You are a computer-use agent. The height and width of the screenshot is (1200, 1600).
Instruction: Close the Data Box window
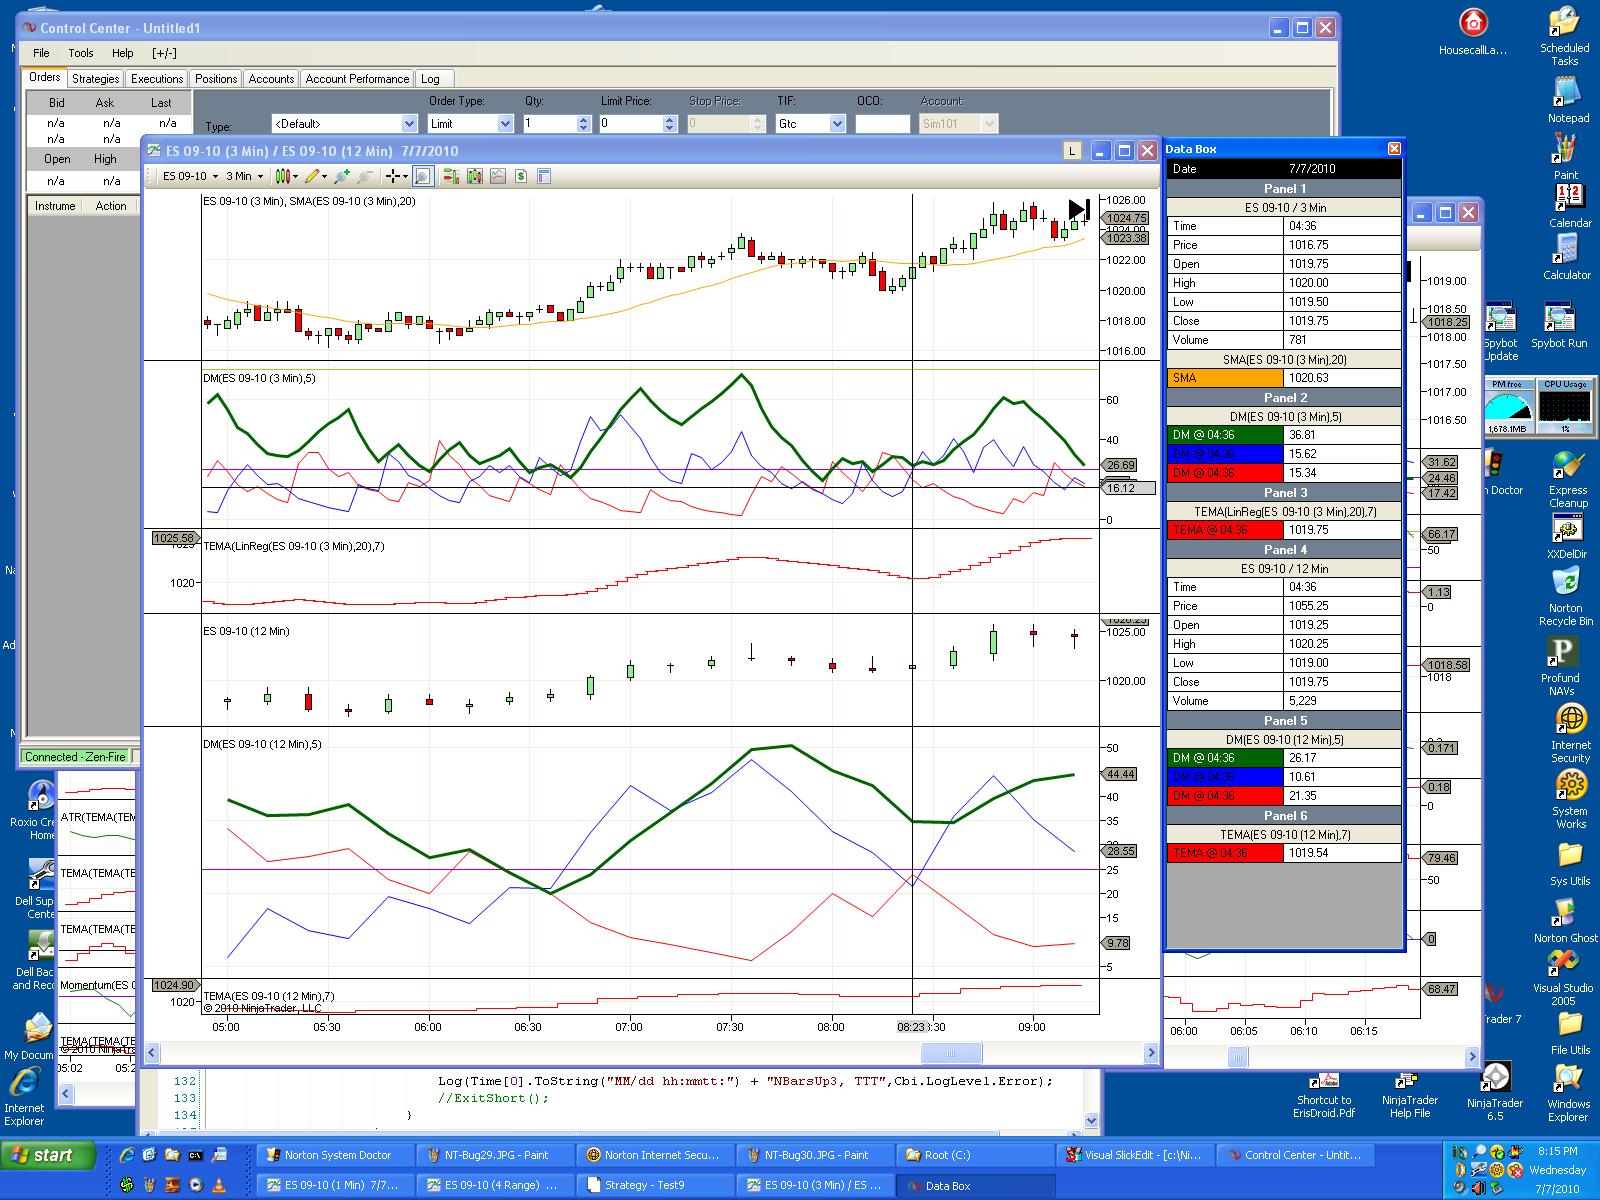1394,149
